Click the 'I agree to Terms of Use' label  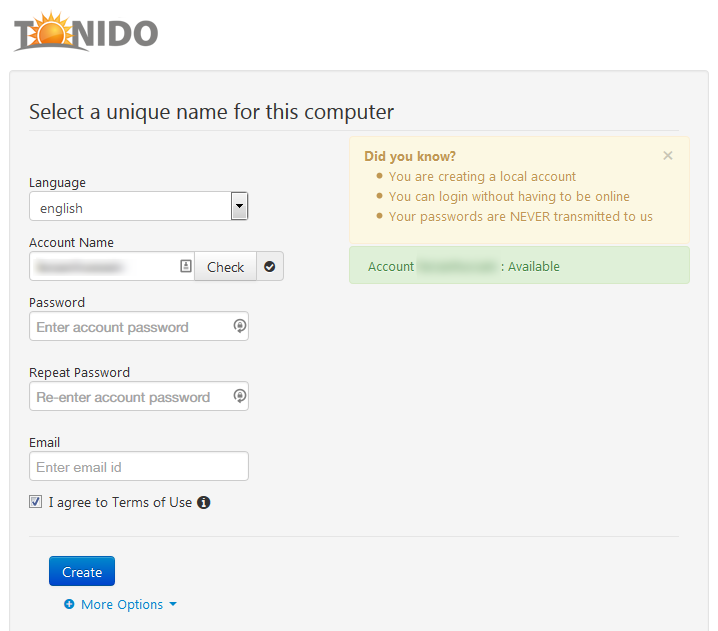point(120,502)
